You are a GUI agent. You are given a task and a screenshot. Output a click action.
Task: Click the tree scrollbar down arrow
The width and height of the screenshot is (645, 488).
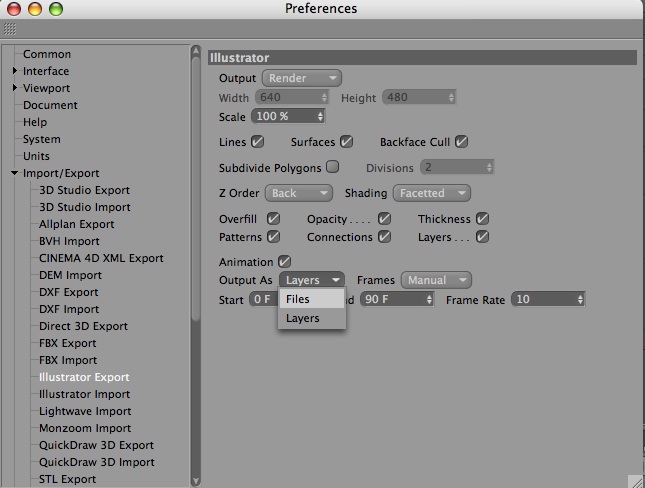click(x=196, y=480)
